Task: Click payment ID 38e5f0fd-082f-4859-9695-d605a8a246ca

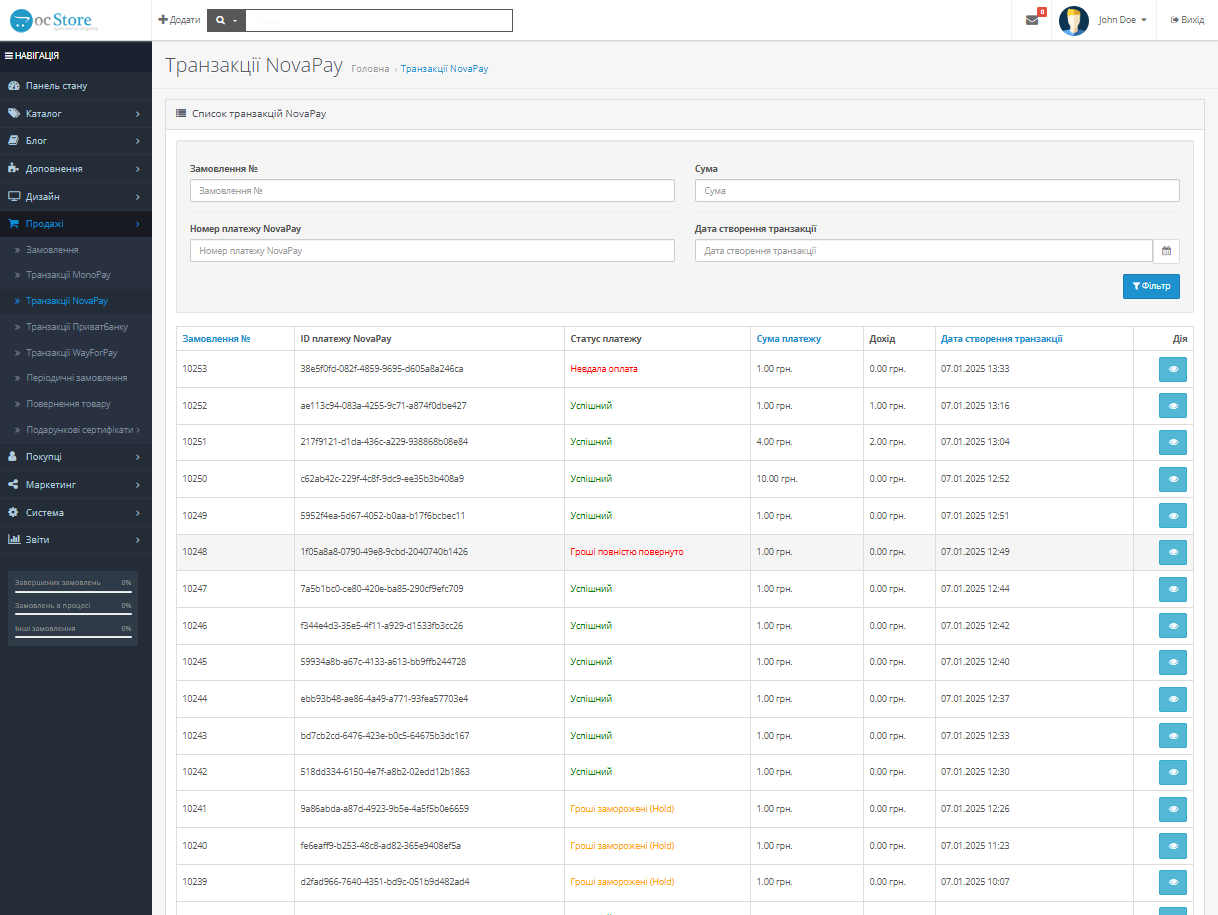Action: coord(382,369)
